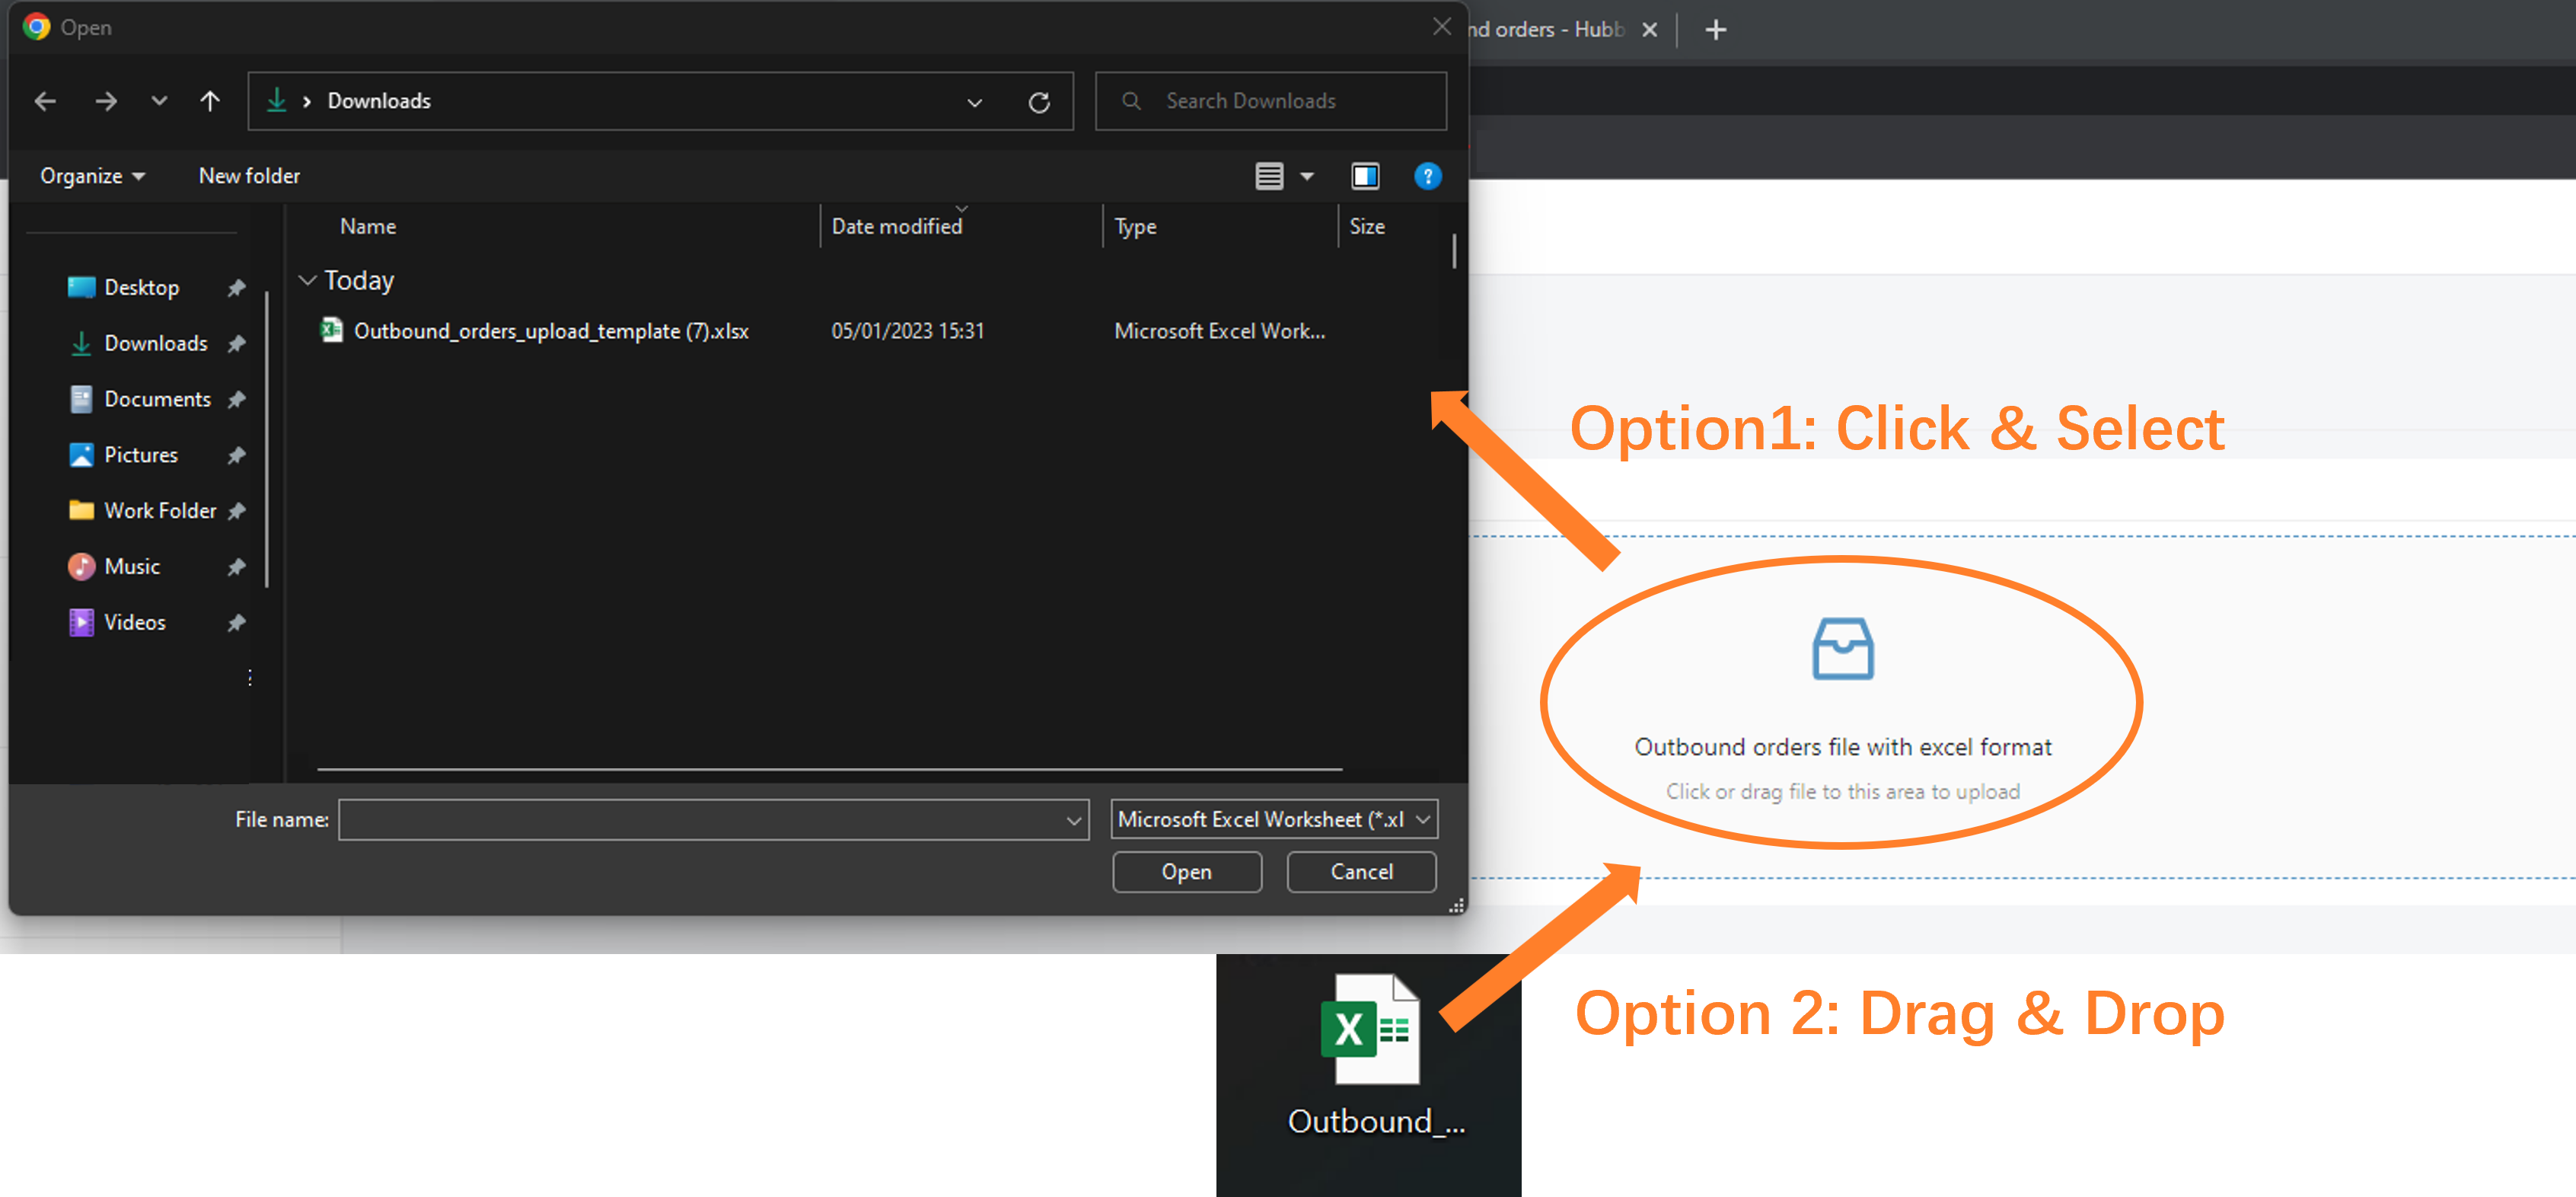Viewport: 2576px width, 1197px height.
Task: Select the Outbound Excel desktop file icon
Action: [x=1370, y=1031]
